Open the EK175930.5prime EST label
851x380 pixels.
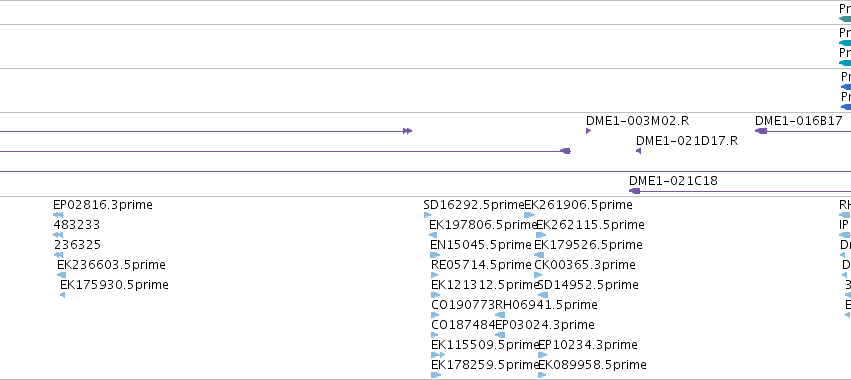[114, 285]
